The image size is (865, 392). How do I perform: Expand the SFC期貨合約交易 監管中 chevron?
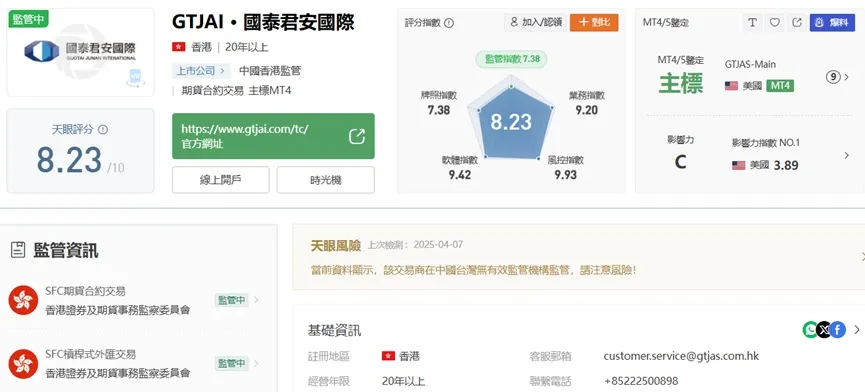pos(256,300)
